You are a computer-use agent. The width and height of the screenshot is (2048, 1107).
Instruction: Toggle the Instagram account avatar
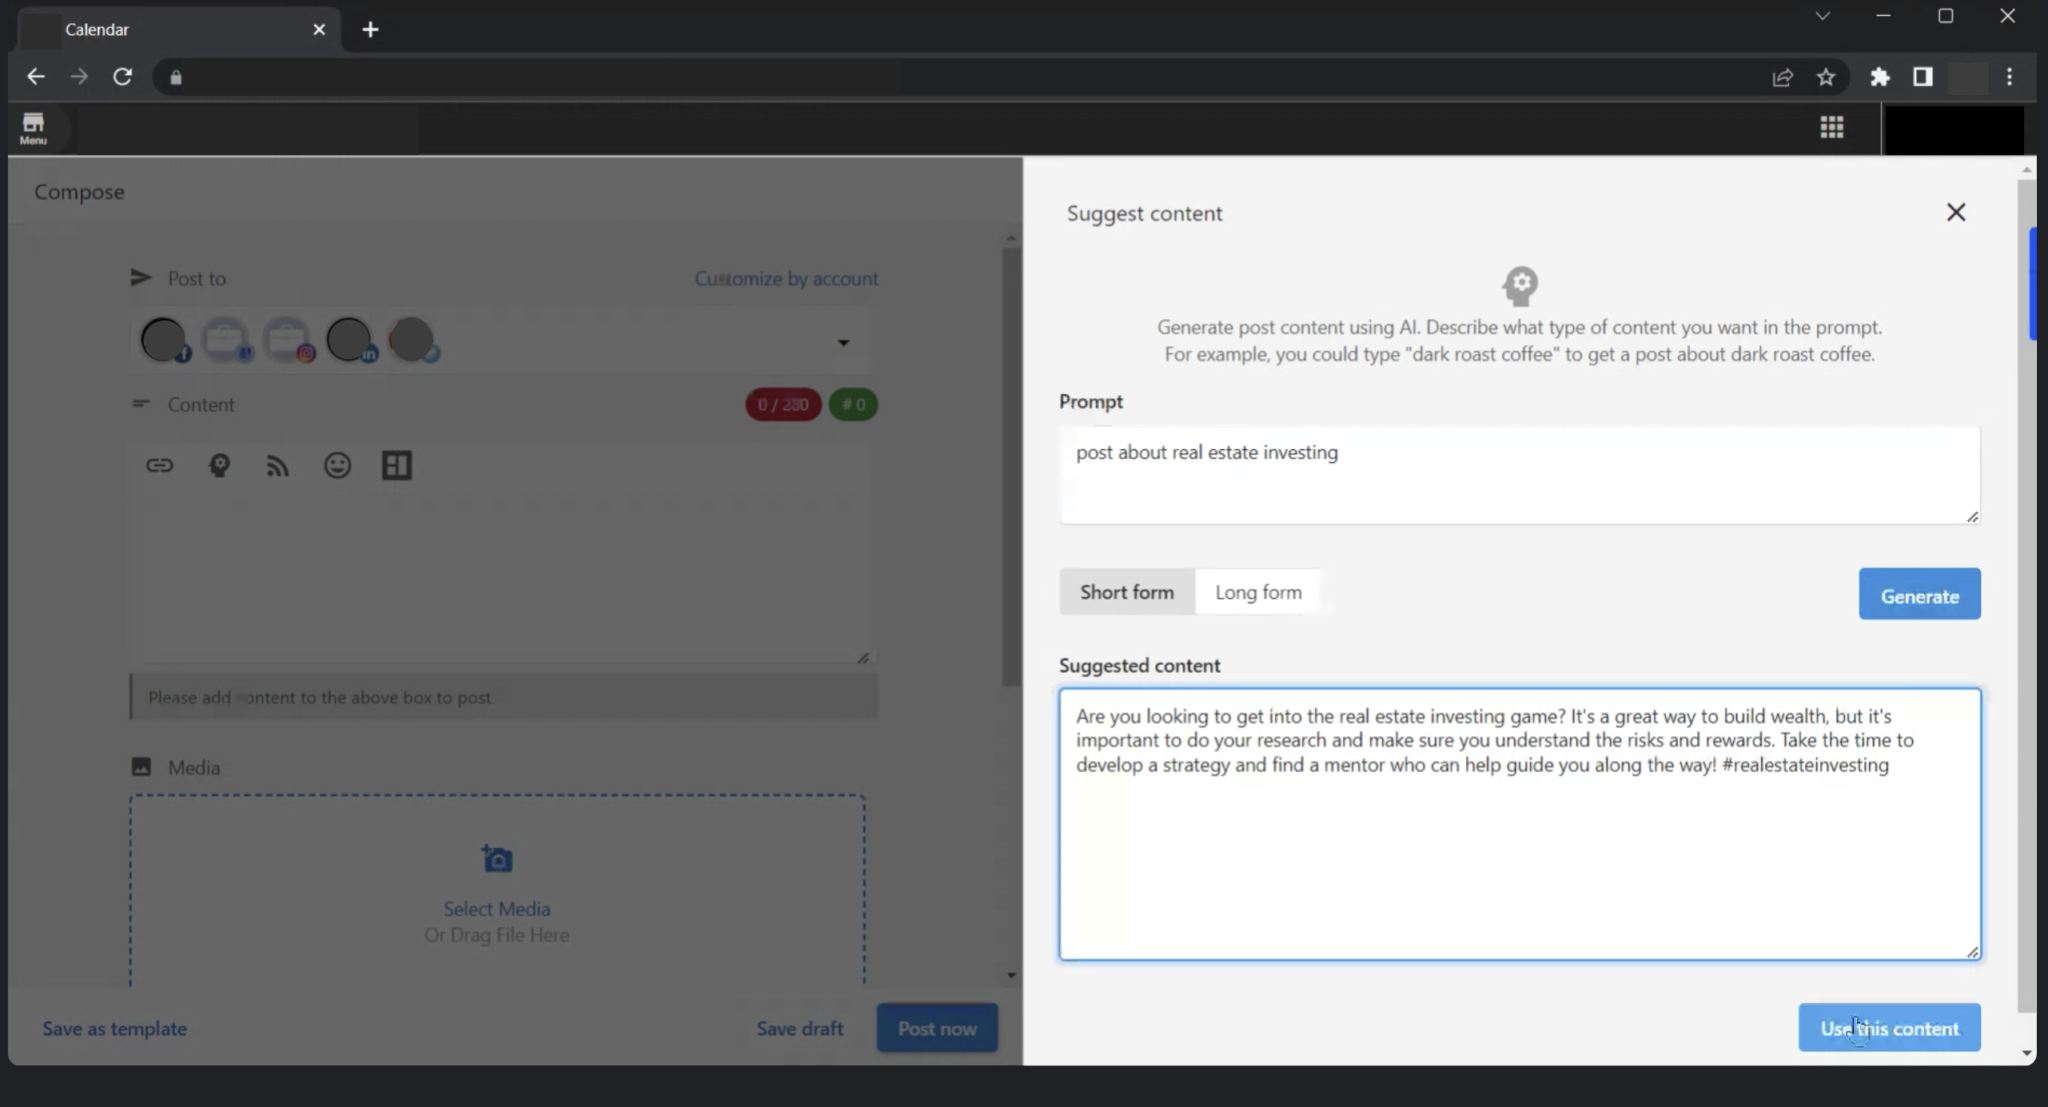click(288, 340)
